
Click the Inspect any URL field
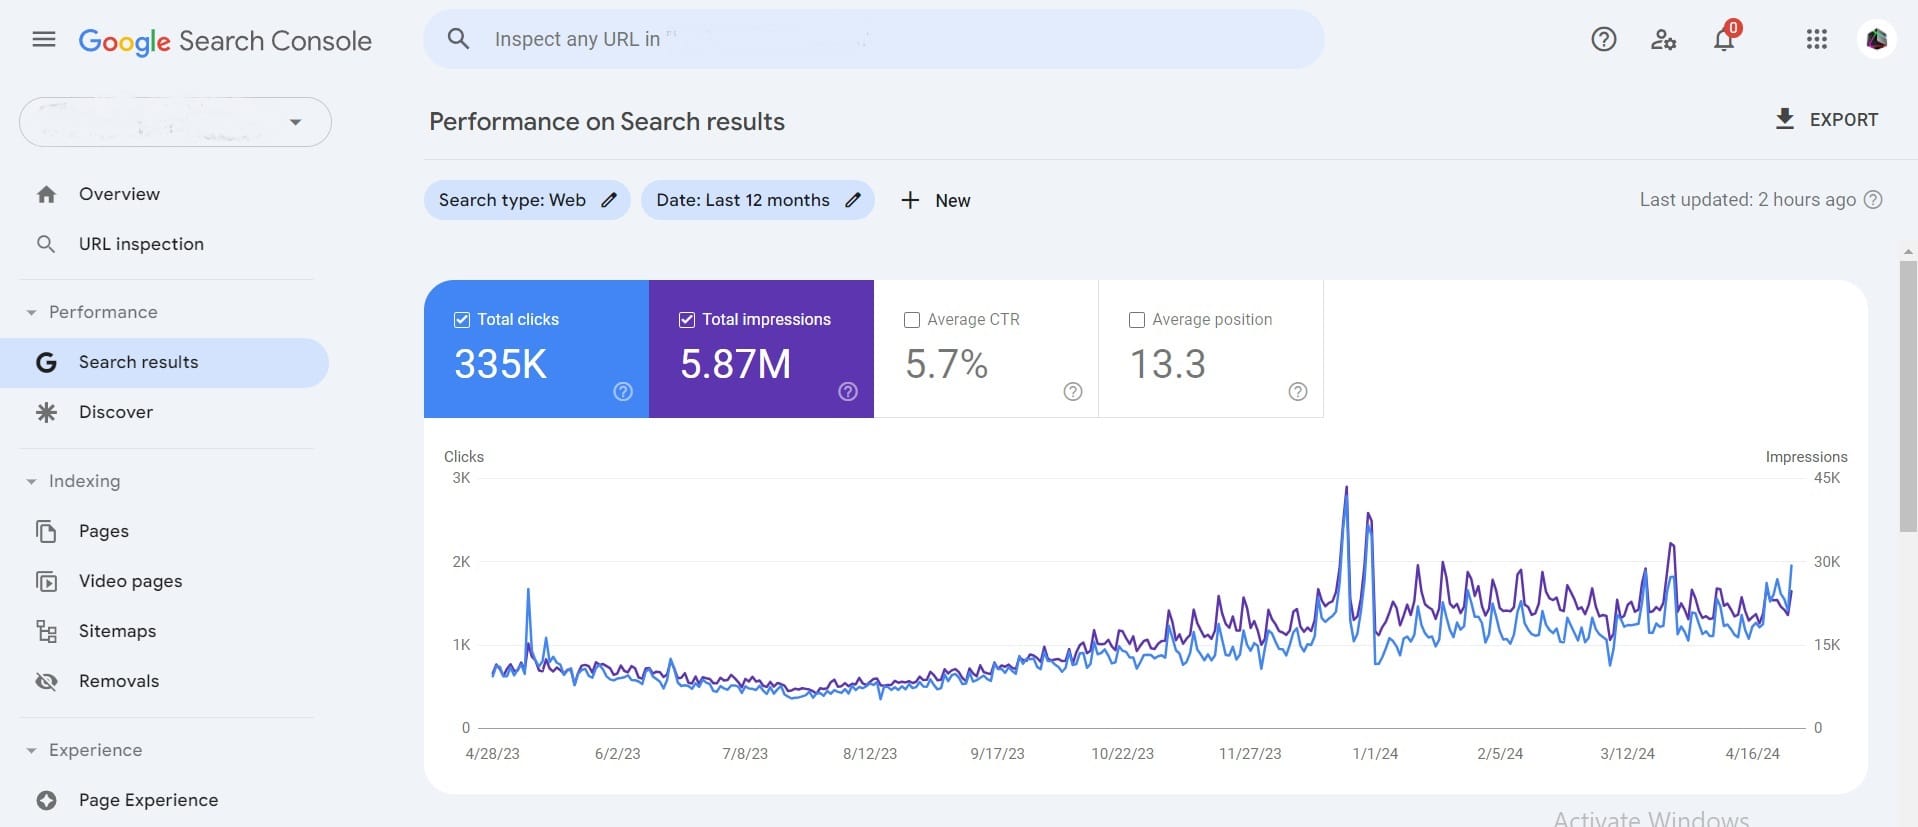[x=873, y=39]
